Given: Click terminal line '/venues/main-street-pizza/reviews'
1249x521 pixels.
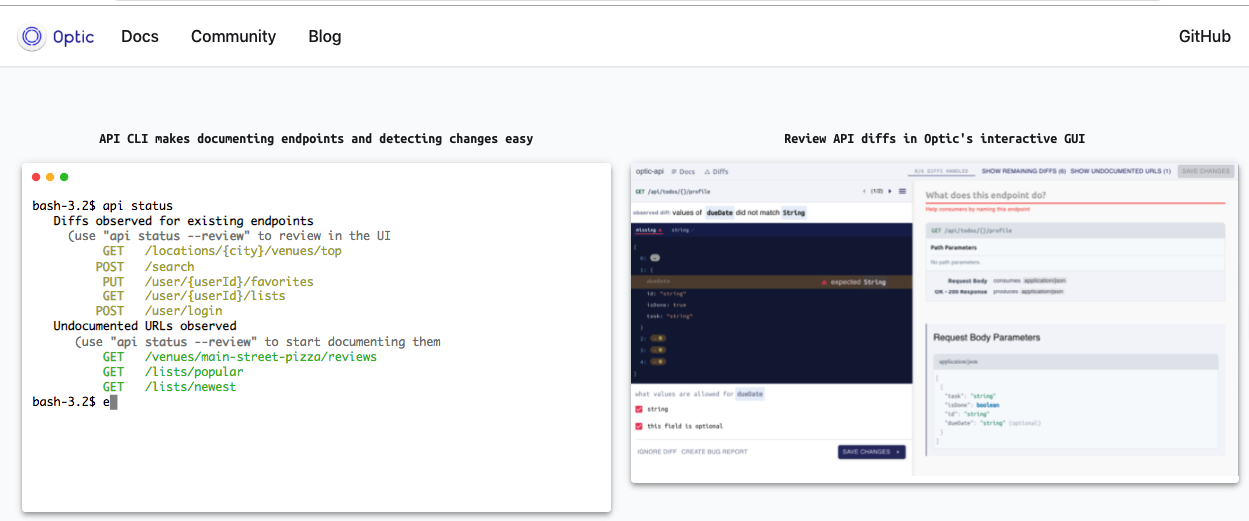Looking at the screenshot, I should coord(260,356).
